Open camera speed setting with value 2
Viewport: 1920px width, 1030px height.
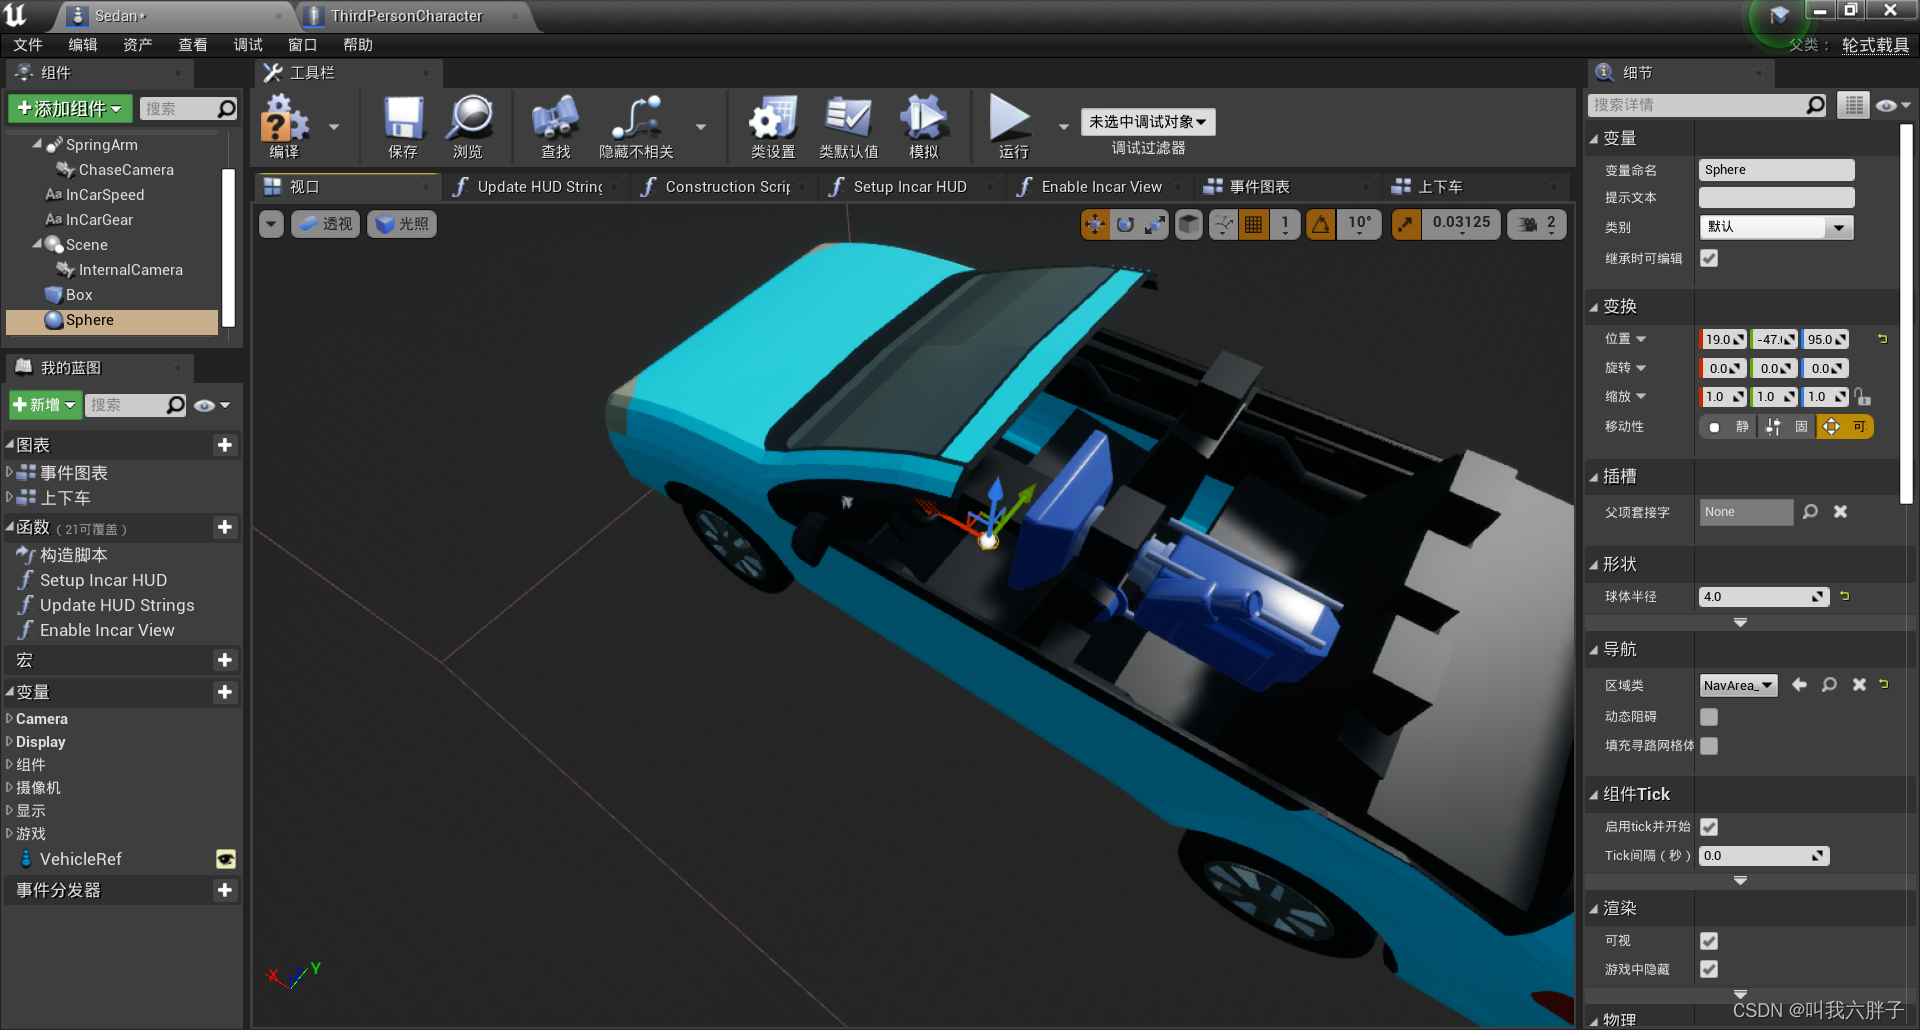(x=1538, y=224)
